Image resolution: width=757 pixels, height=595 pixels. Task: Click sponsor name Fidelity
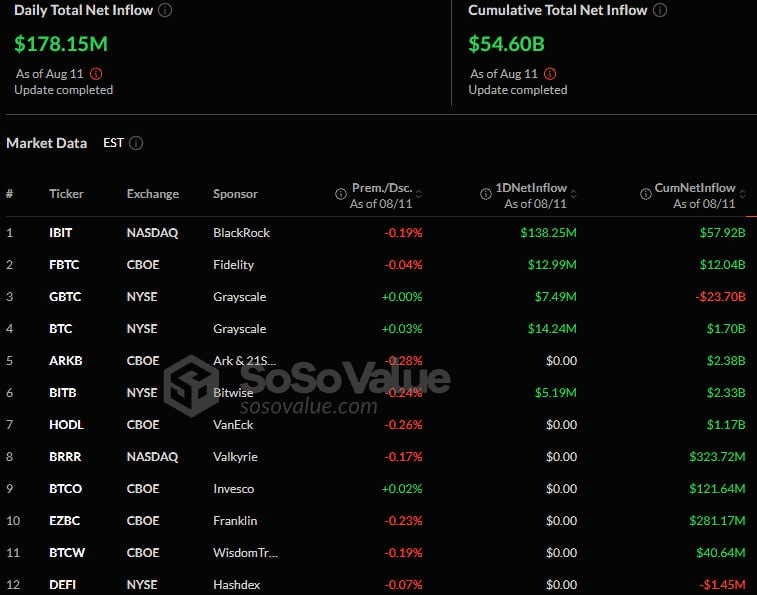(233, 265)
